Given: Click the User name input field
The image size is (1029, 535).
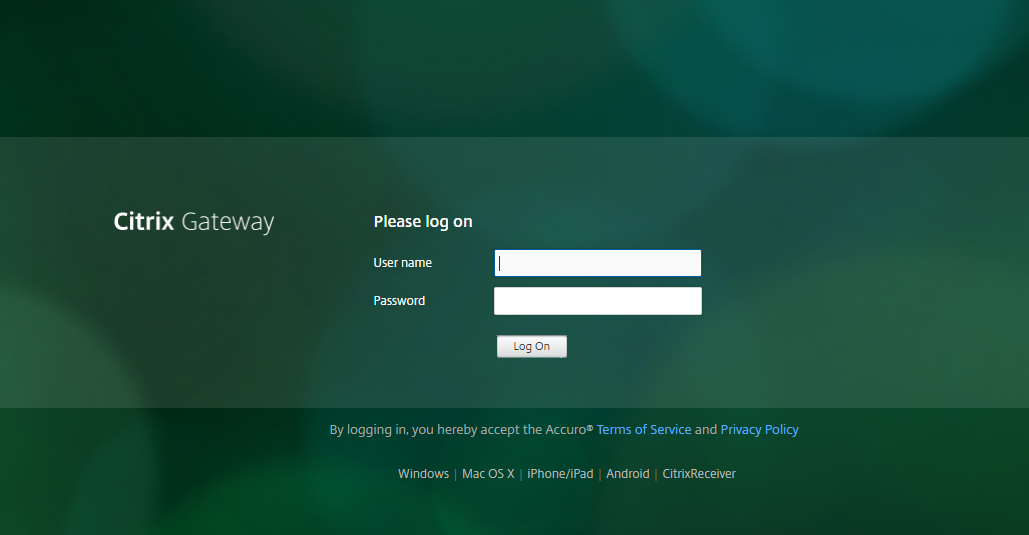Looking at the screenshot, I should pos(598,263).
